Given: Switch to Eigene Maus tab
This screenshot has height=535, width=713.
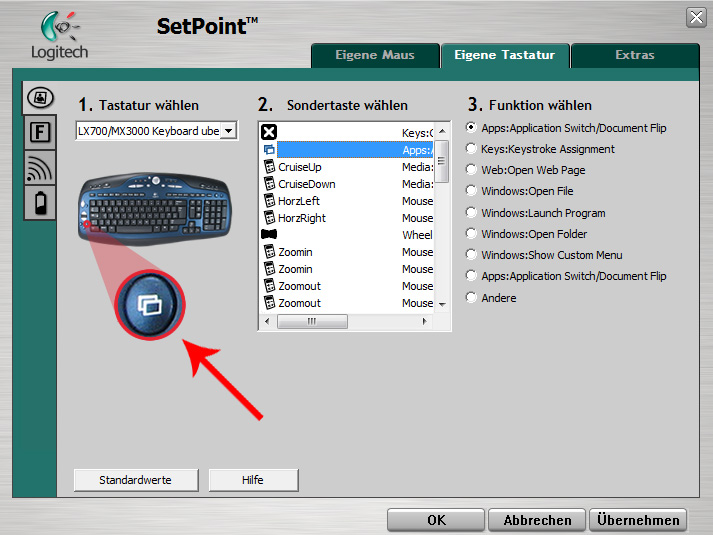Looking at the screenshot, I should [375, 55].
